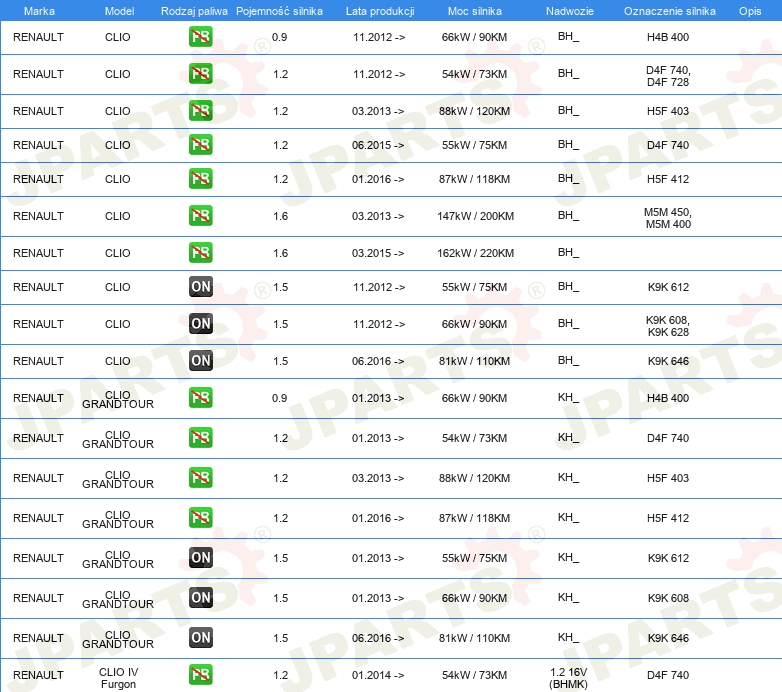Click petrol icon in Clio 88kW / 120KM BH_ row

[200, 111]
